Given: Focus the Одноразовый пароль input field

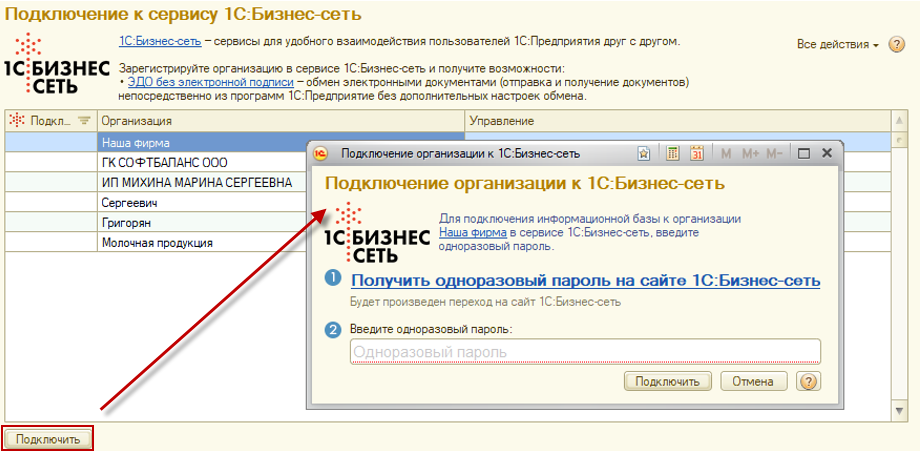Looking at the screenshot, I should (585, 352).
